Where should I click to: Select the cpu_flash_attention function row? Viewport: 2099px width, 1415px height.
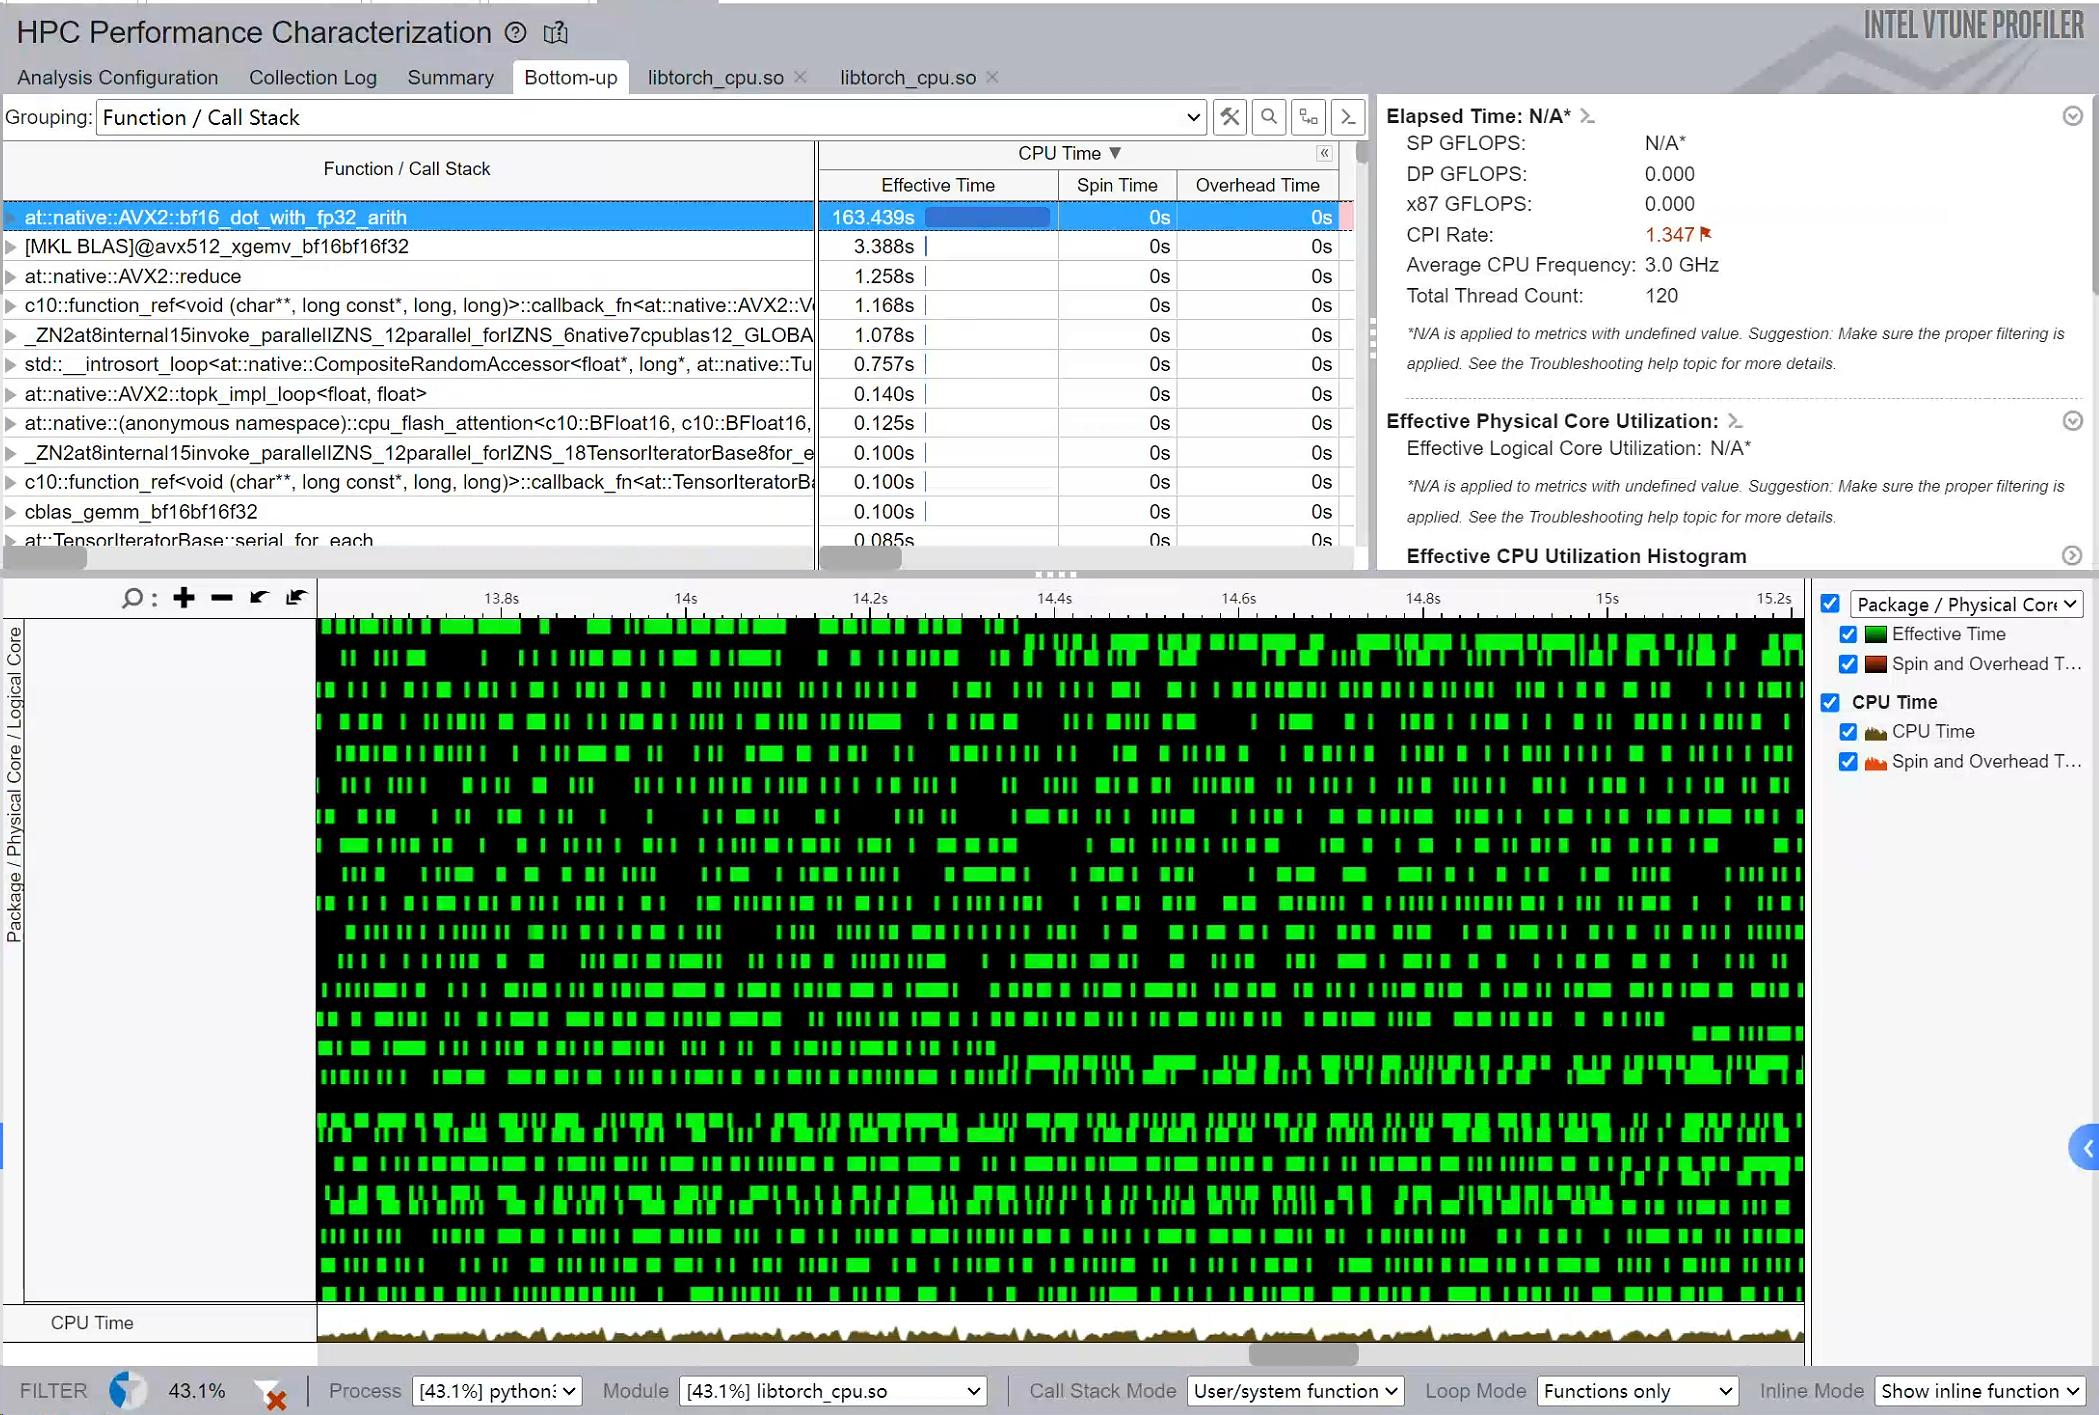pos(410,423)
